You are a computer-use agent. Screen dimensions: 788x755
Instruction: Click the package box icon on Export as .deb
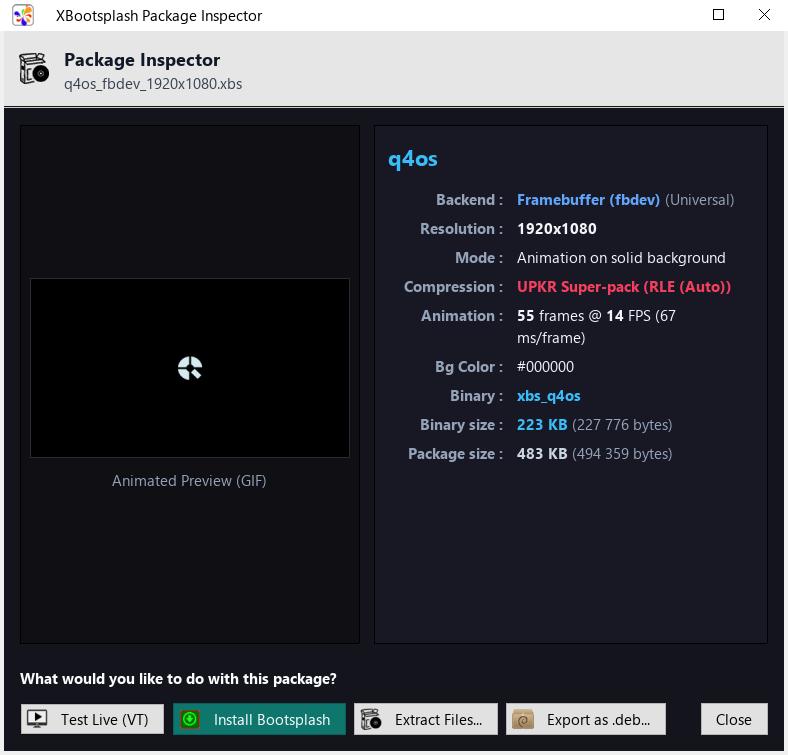[523, 719]
